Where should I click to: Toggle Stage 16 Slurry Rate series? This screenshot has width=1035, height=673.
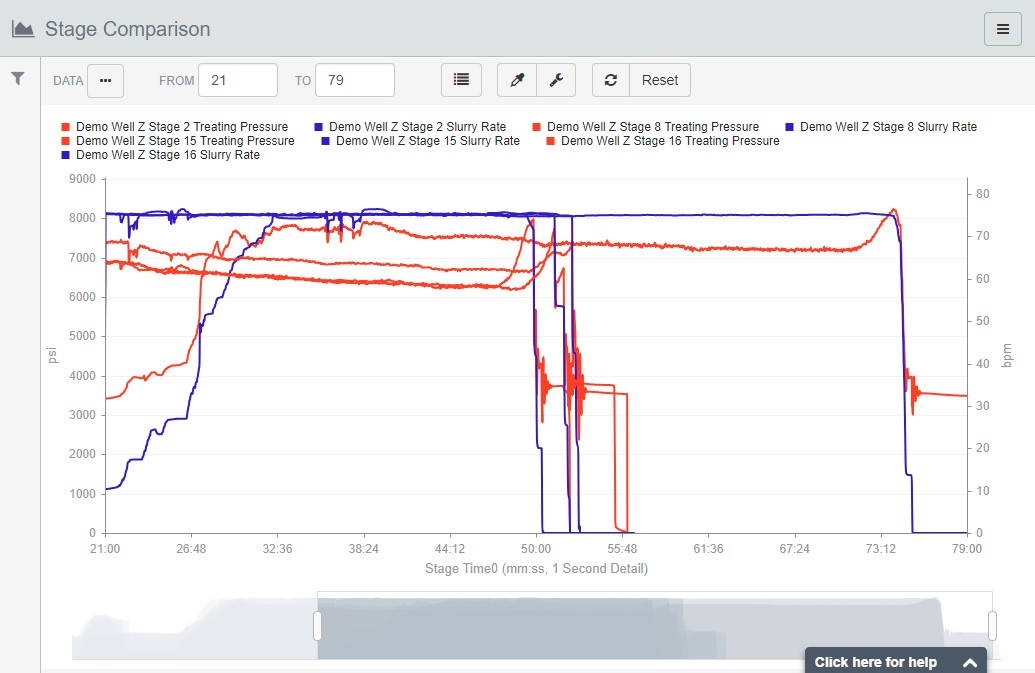pos(160,155)
